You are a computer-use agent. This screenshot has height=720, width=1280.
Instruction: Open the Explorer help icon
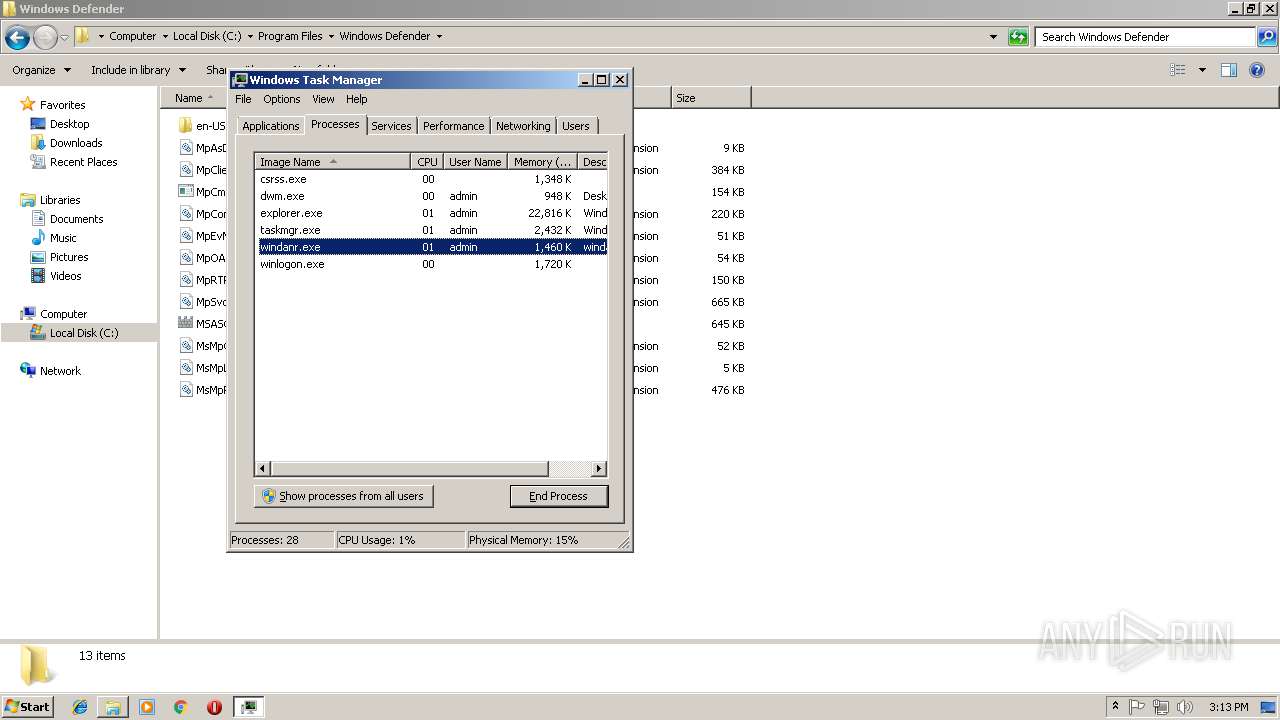point(1257,70)
